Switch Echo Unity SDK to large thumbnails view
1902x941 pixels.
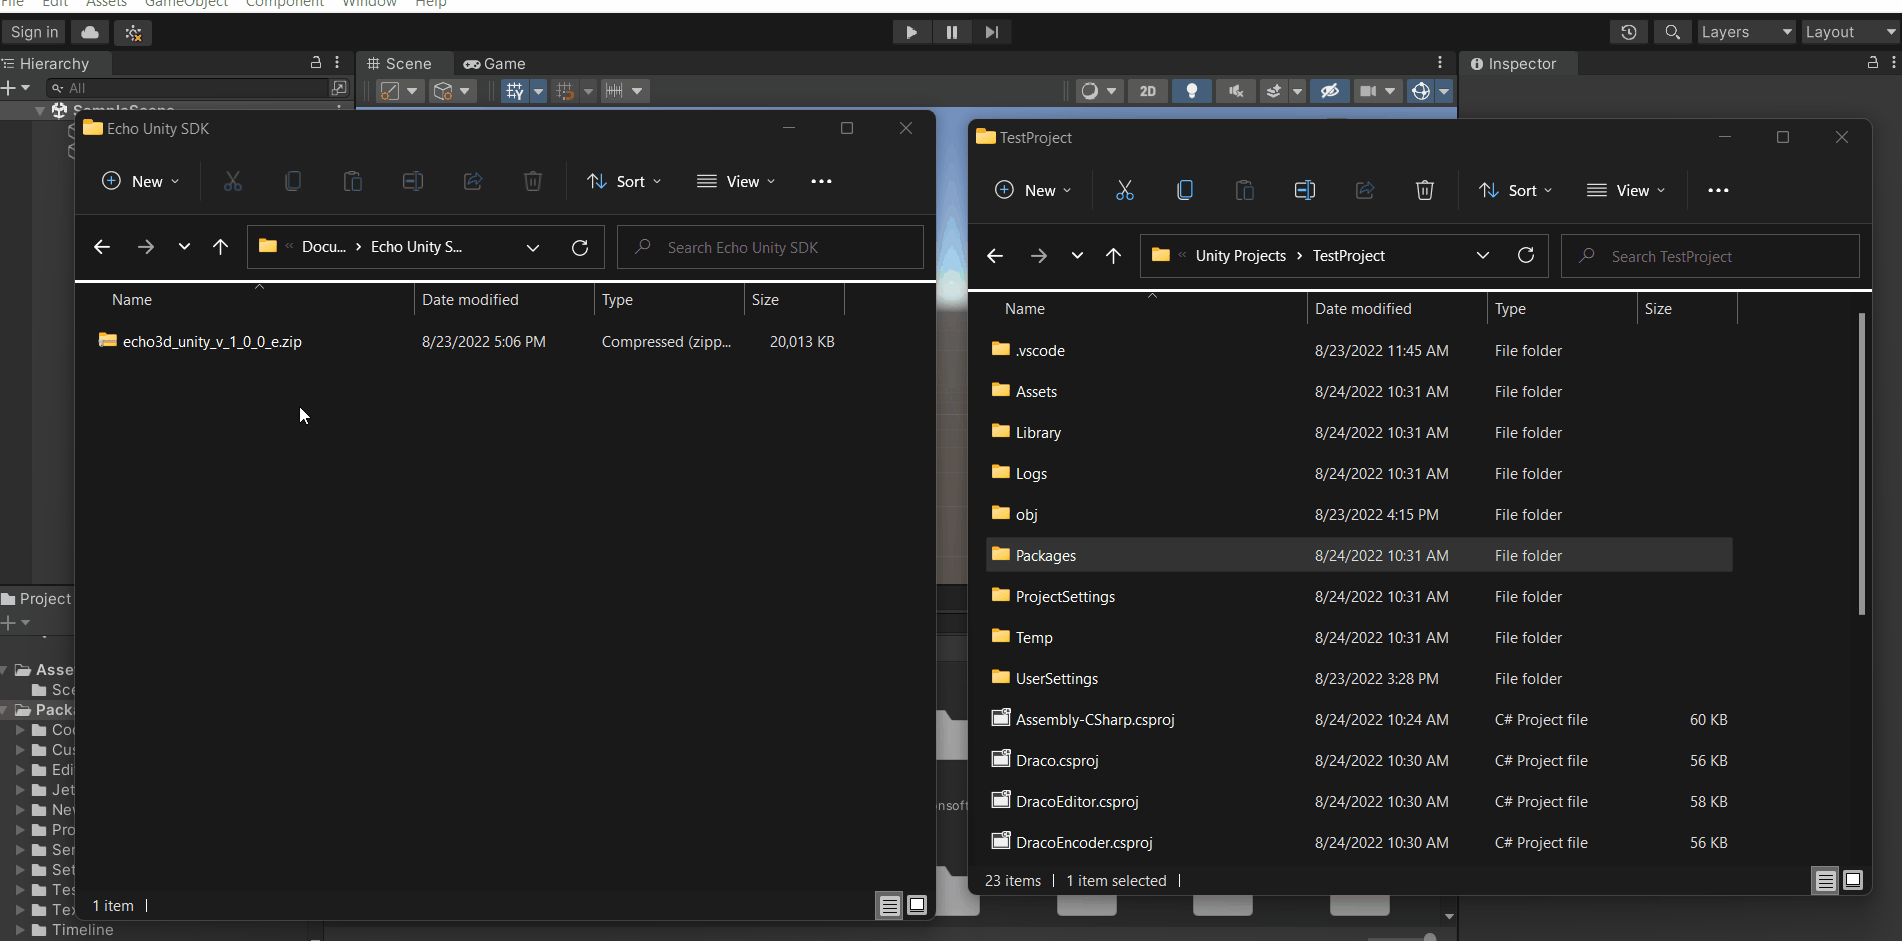tap(916, 905)
